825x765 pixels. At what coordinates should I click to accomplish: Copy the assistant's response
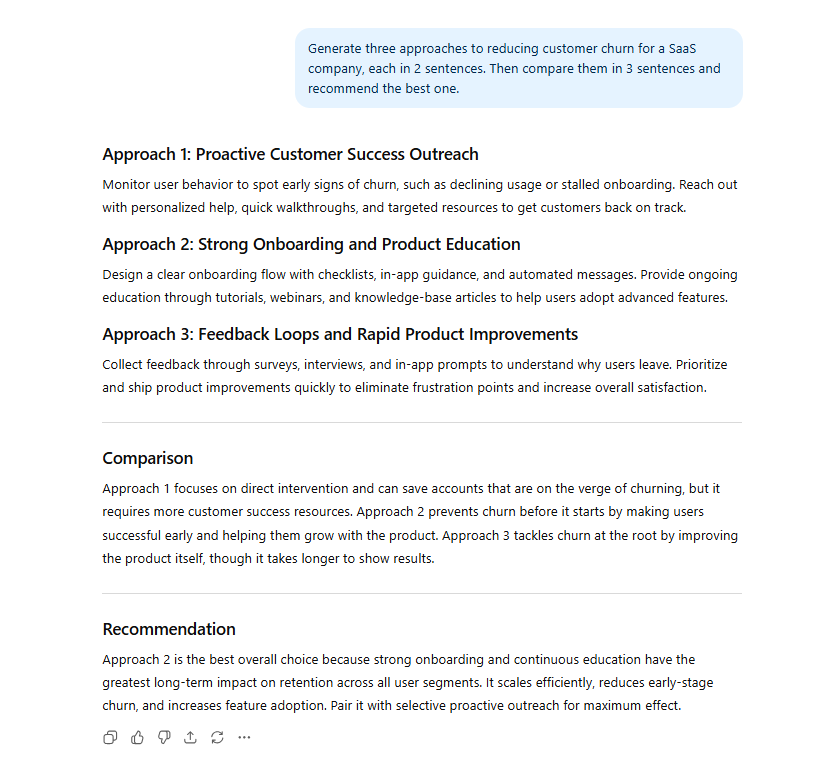[x=110, y=738]
